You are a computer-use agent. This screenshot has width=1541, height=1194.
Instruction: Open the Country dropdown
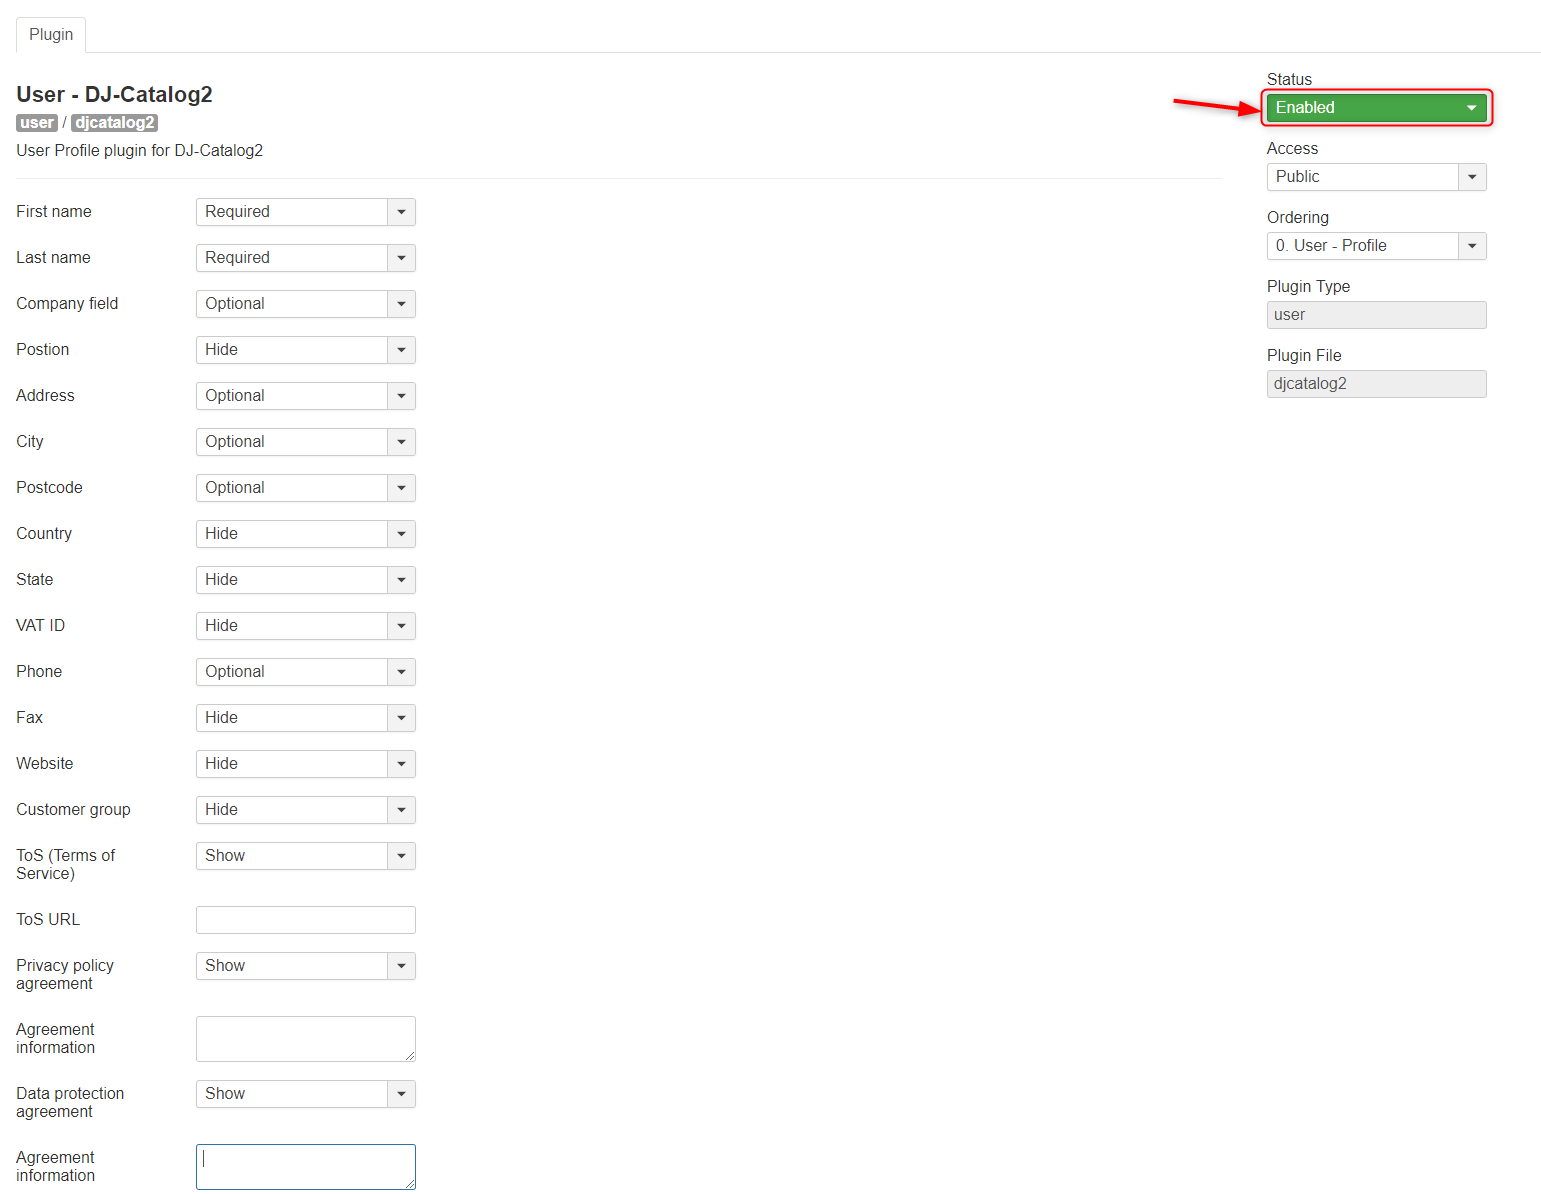tap(306, 534)
